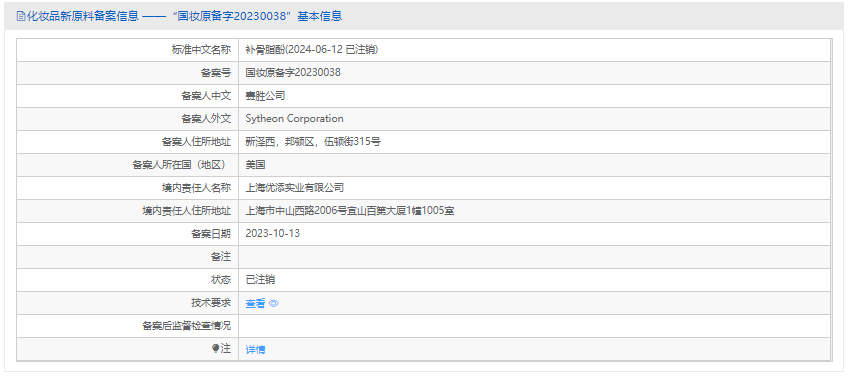Click the label 备注
The height and width of the screenshot is (376, 848).
pyautogui.click(x=220, y=256)
